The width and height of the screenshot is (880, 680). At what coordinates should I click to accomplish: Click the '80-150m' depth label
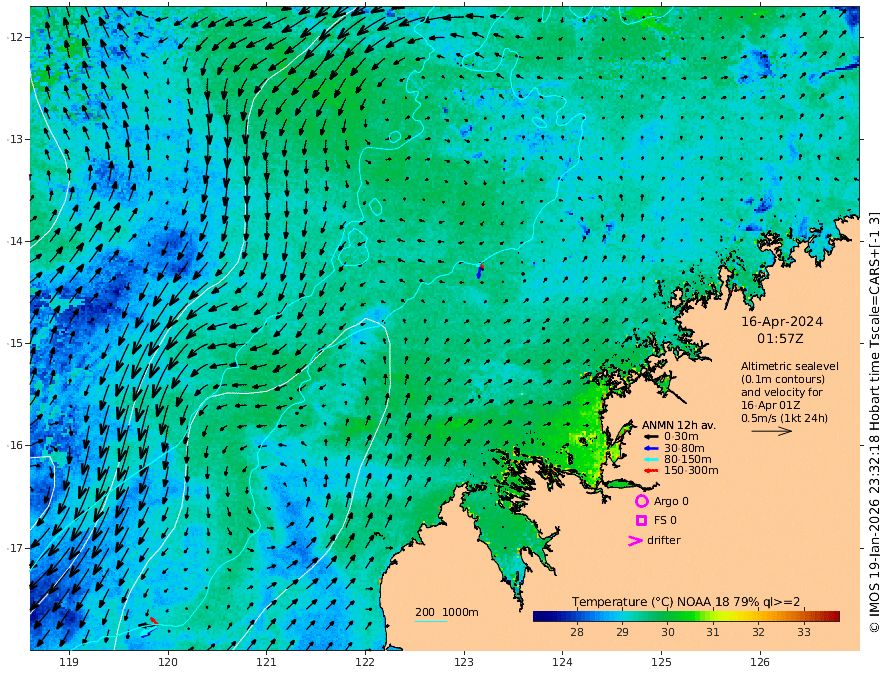pyautogui.click(x=688, y=460)
